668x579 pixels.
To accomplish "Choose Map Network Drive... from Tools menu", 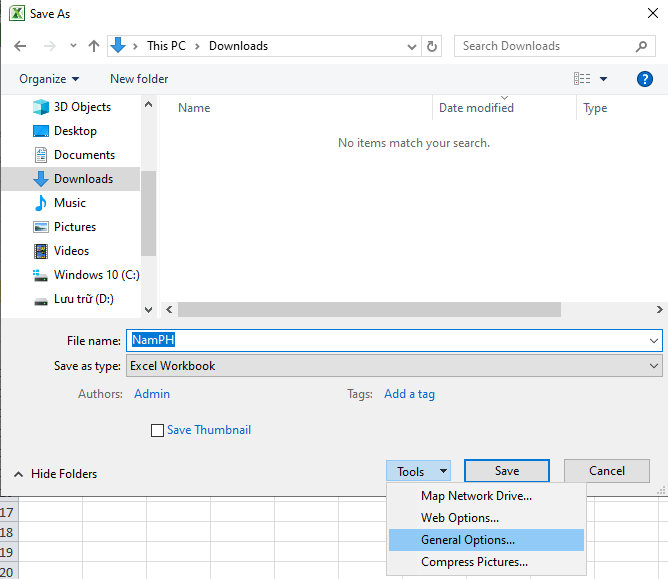I will (x=486, y=496).
